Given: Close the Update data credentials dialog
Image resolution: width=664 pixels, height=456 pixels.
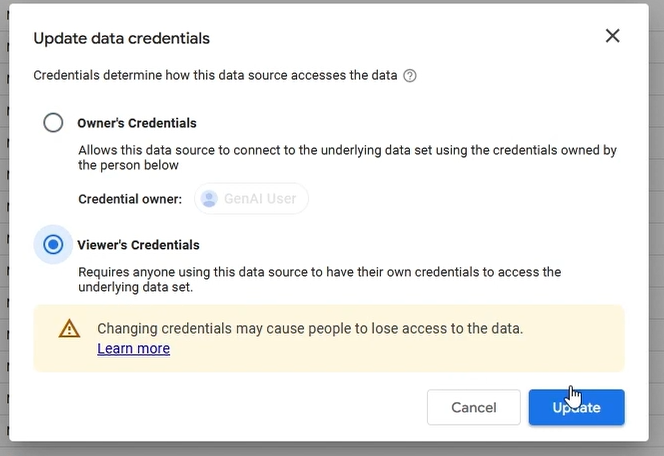Looking at the screenshot, I should point(613,37).
